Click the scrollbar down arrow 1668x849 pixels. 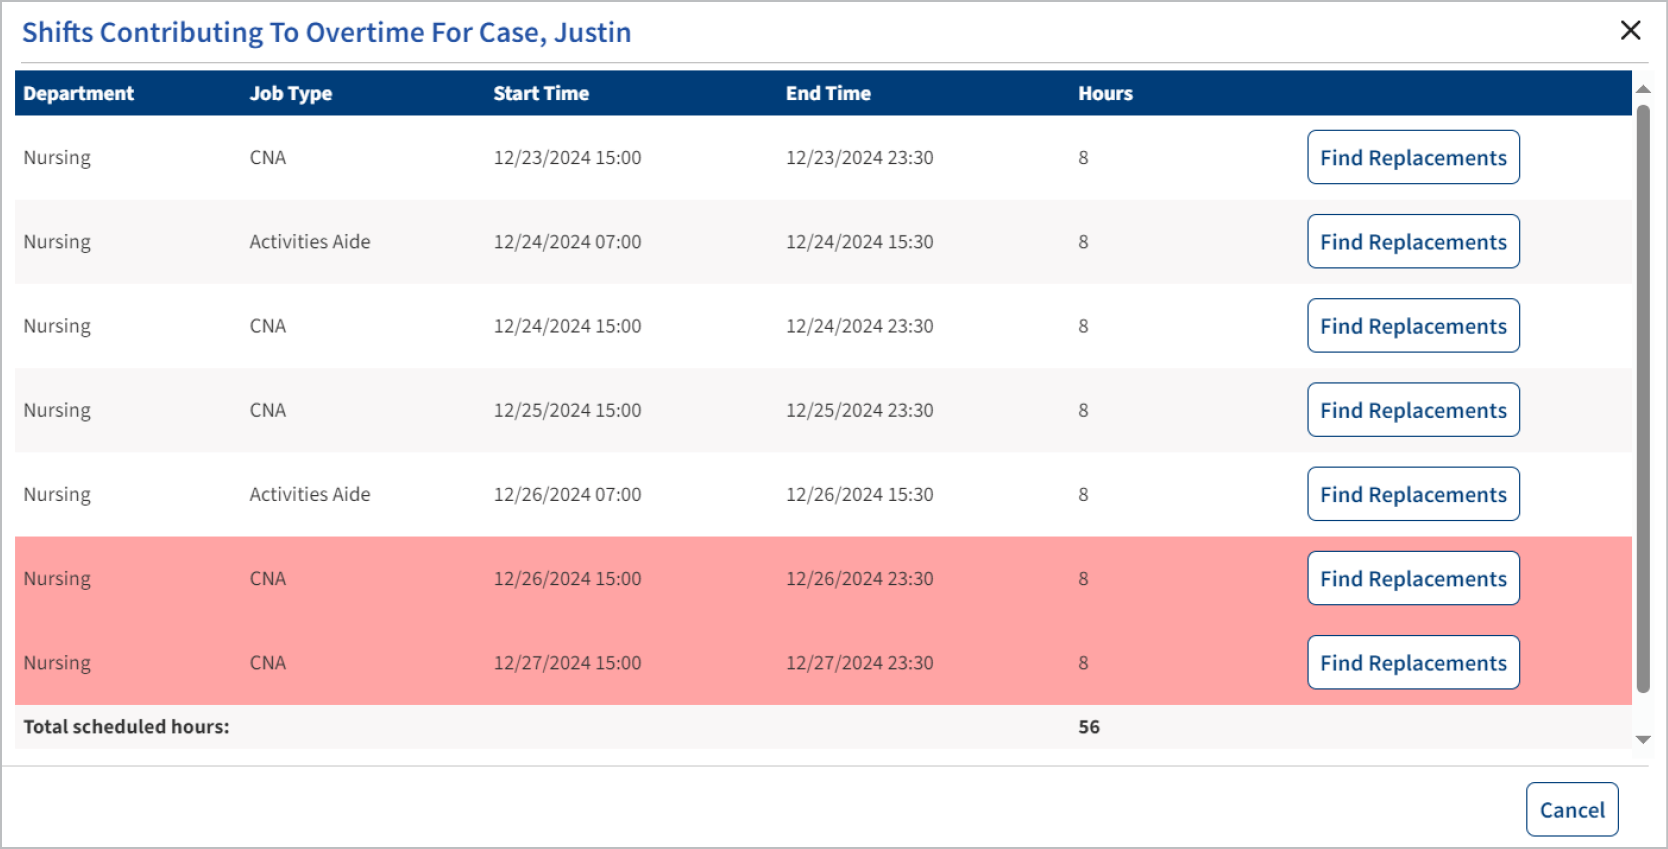tap(1643, 740)
